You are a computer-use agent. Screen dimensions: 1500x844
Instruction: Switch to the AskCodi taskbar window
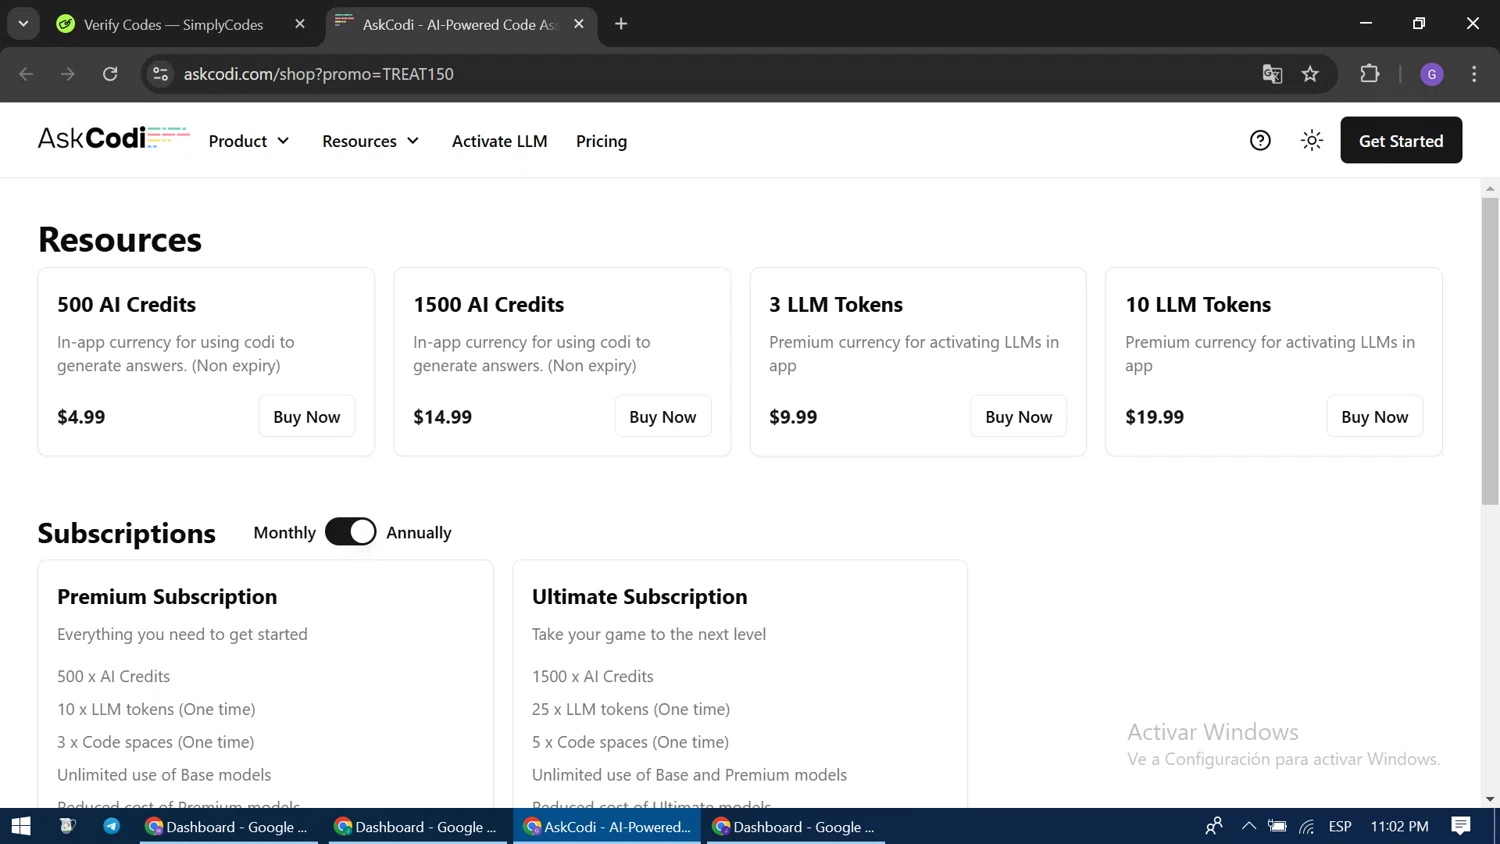pos(609,827)
